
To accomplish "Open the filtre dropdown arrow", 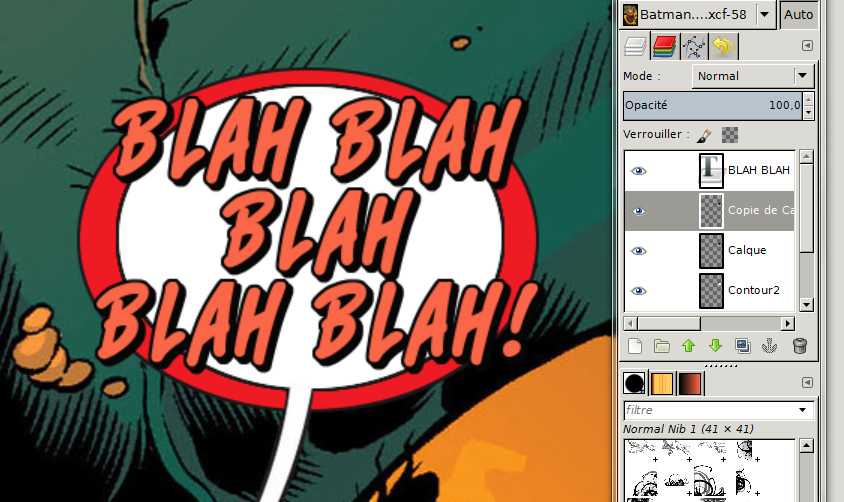I will tap(803, 410).
